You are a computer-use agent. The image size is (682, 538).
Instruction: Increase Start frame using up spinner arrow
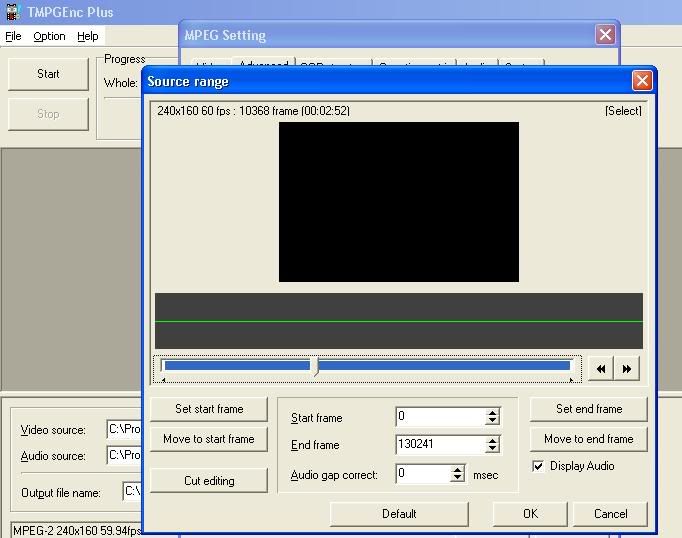click(492, 413)
